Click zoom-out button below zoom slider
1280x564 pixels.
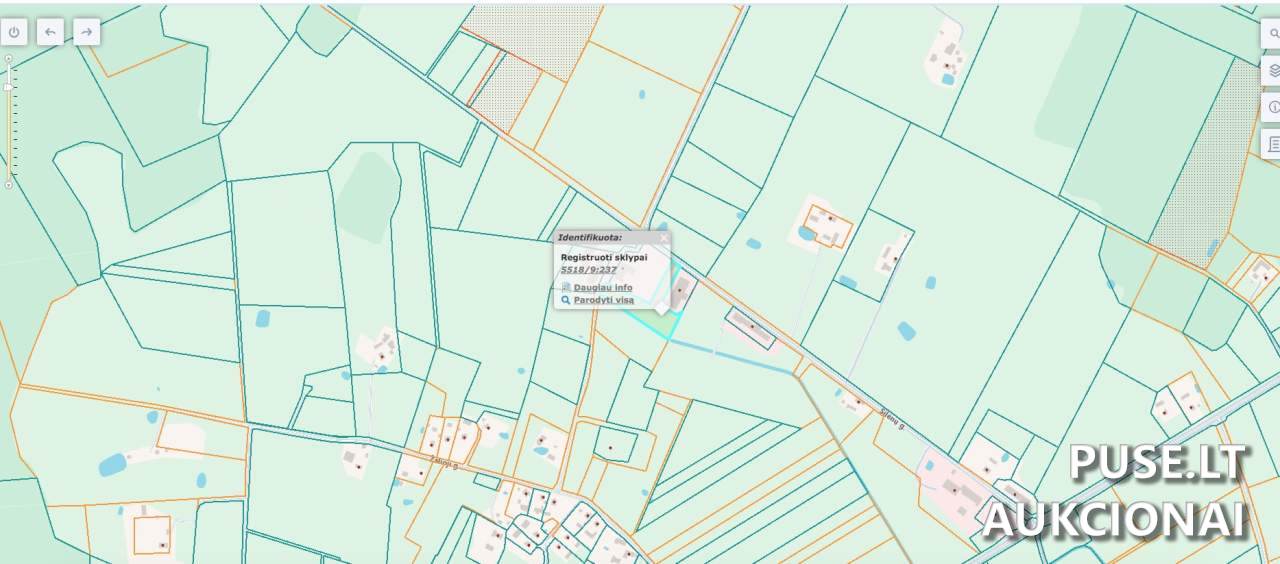[9, 185]
